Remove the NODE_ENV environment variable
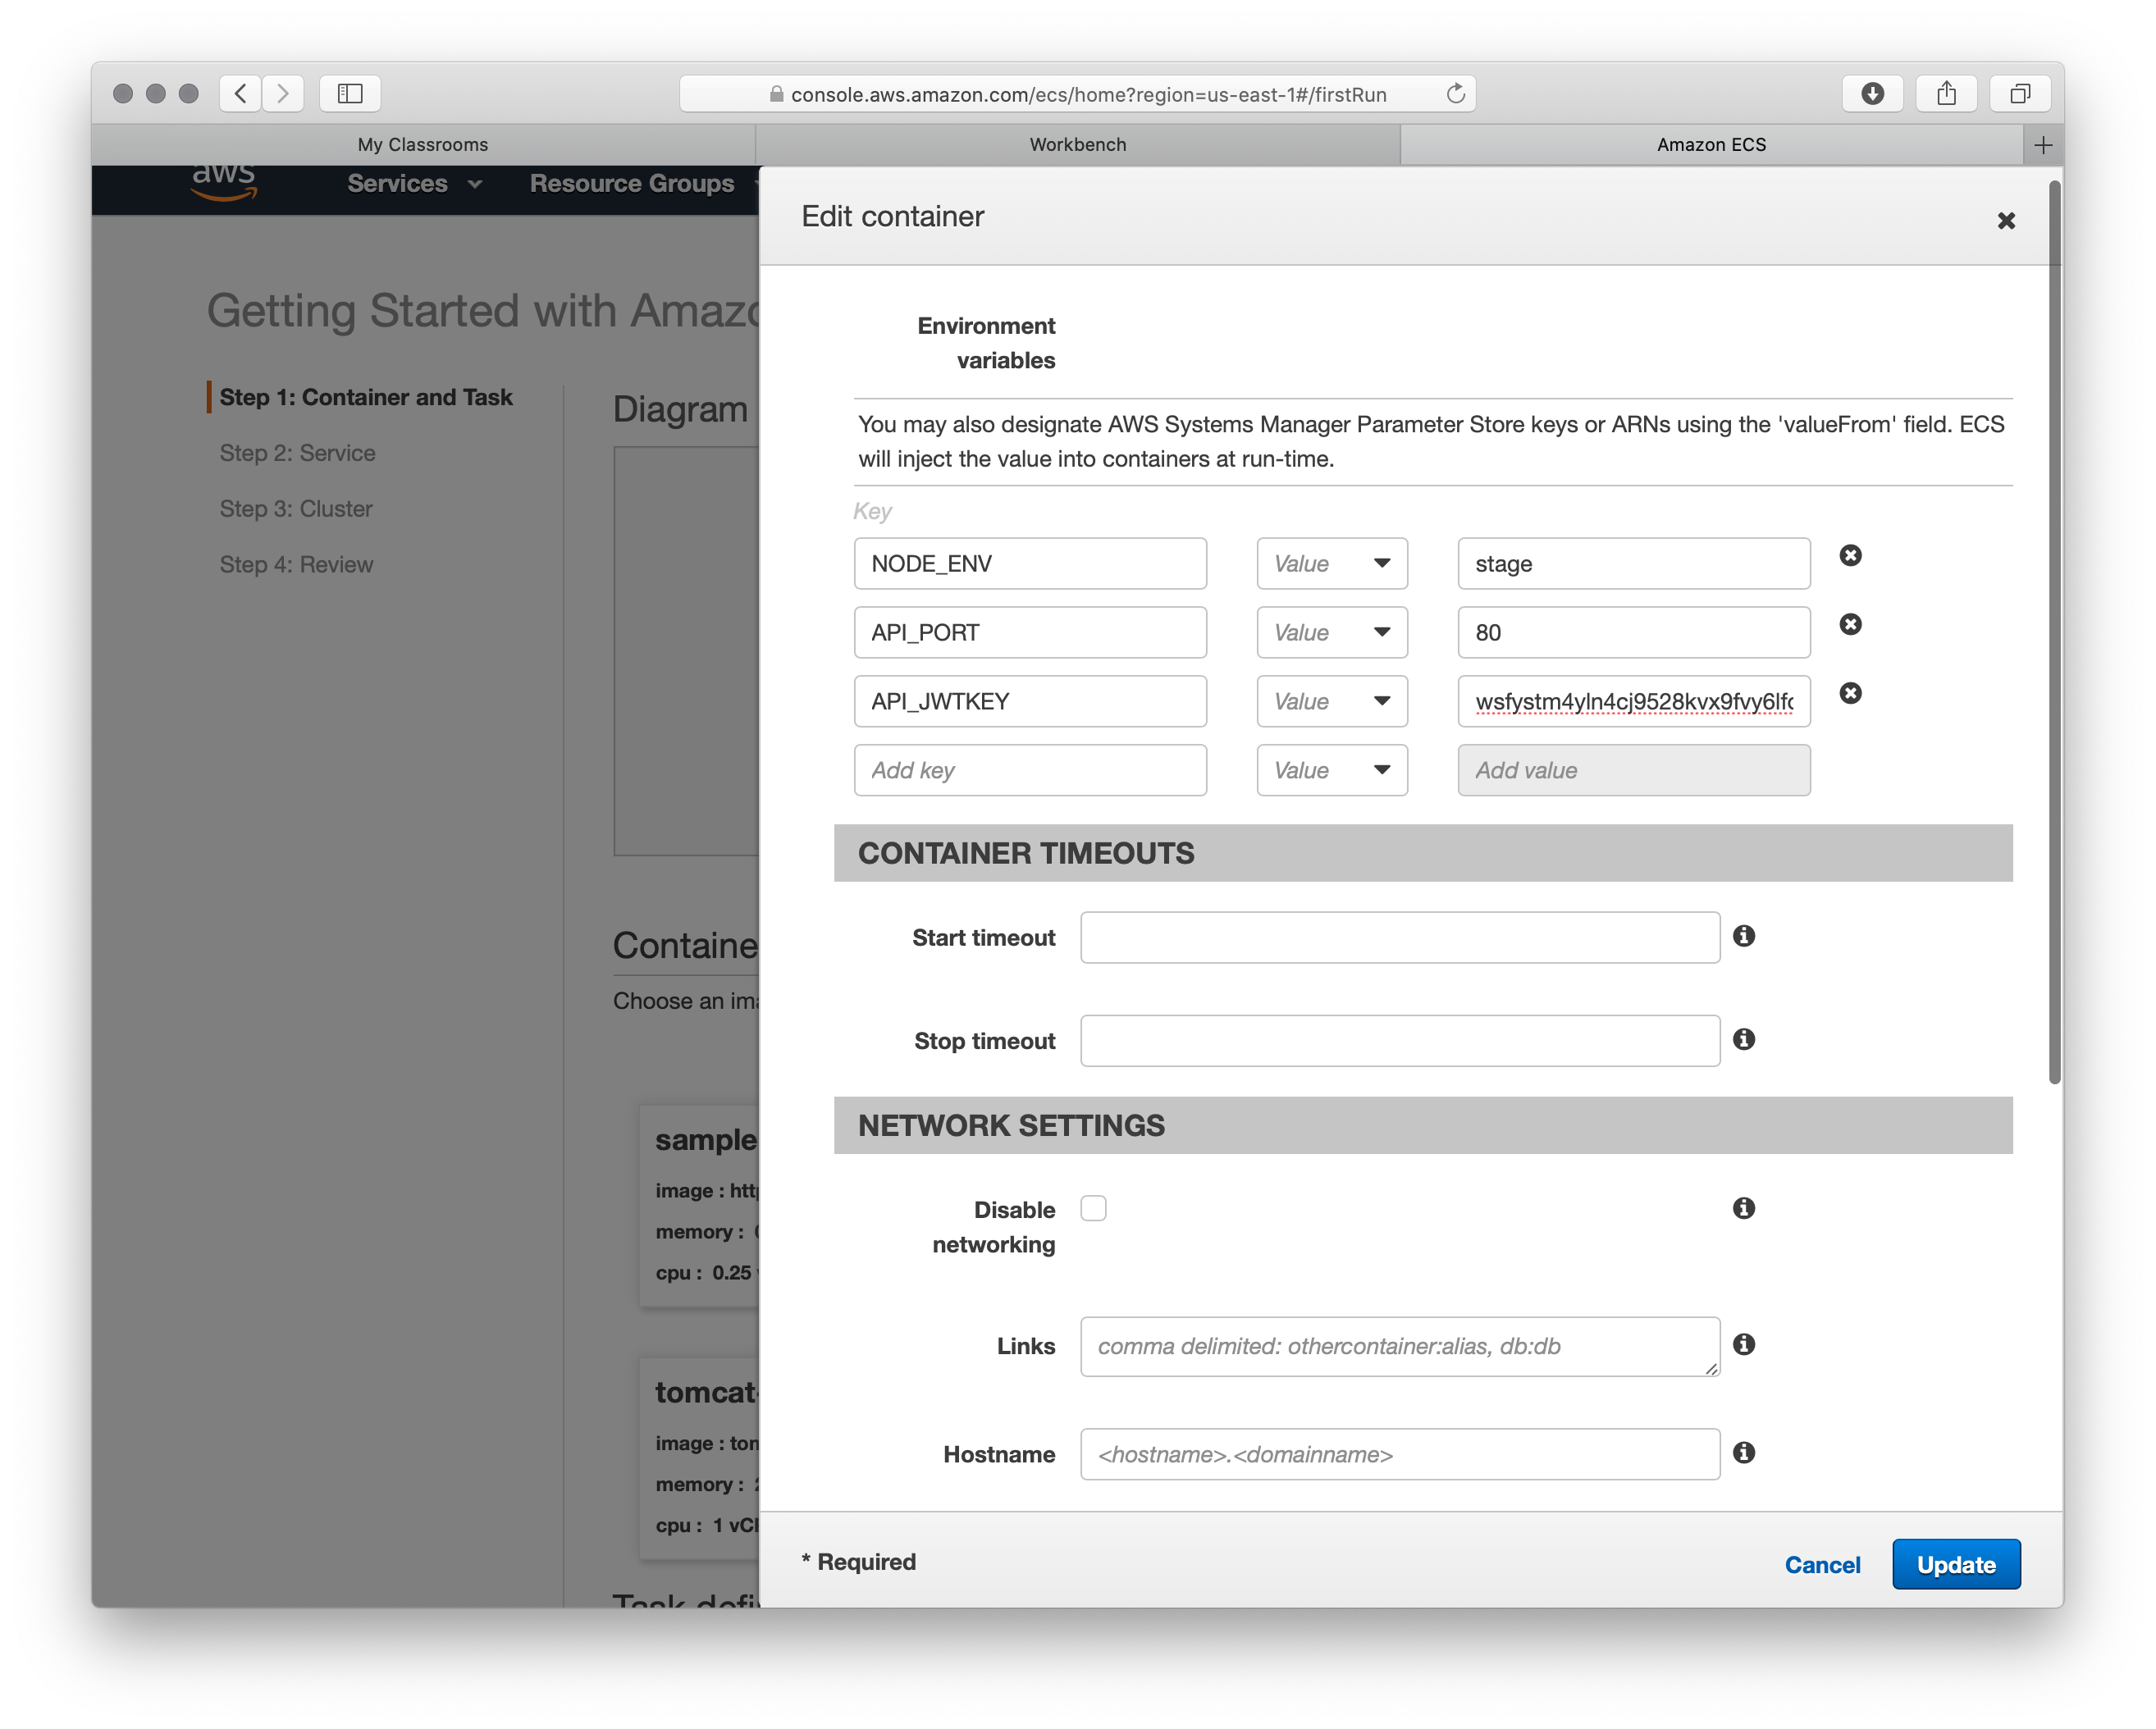The image size is (2156, 1729). tap(1850, 555)
